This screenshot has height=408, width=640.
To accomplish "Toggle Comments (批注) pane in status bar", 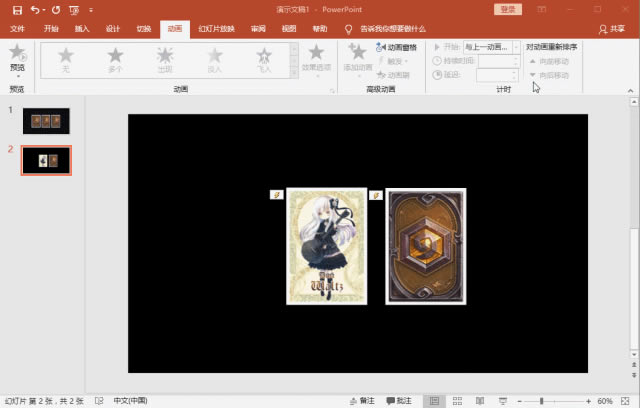I will point(399,400).
